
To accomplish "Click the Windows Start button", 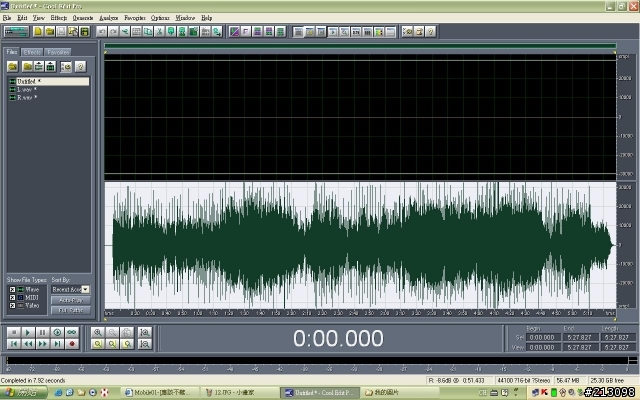I will point(24,393).
